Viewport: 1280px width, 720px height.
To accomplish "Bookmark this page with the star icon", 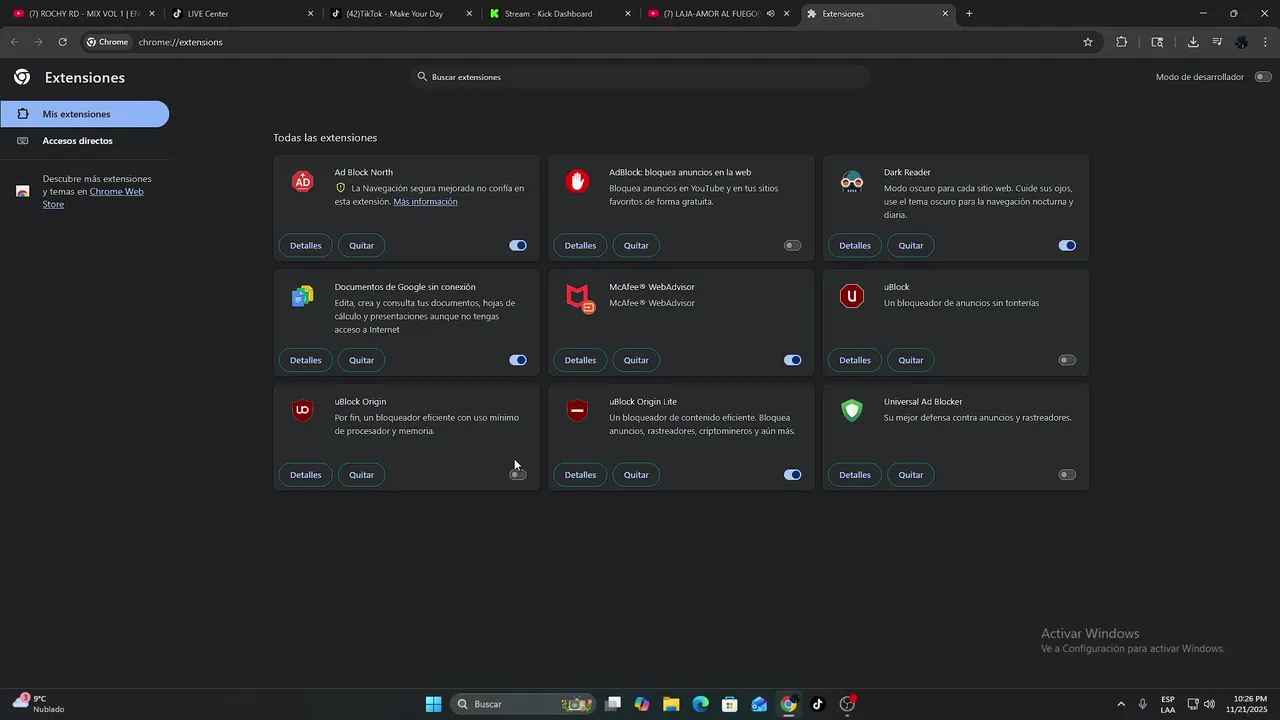I will coord(1088,42).
